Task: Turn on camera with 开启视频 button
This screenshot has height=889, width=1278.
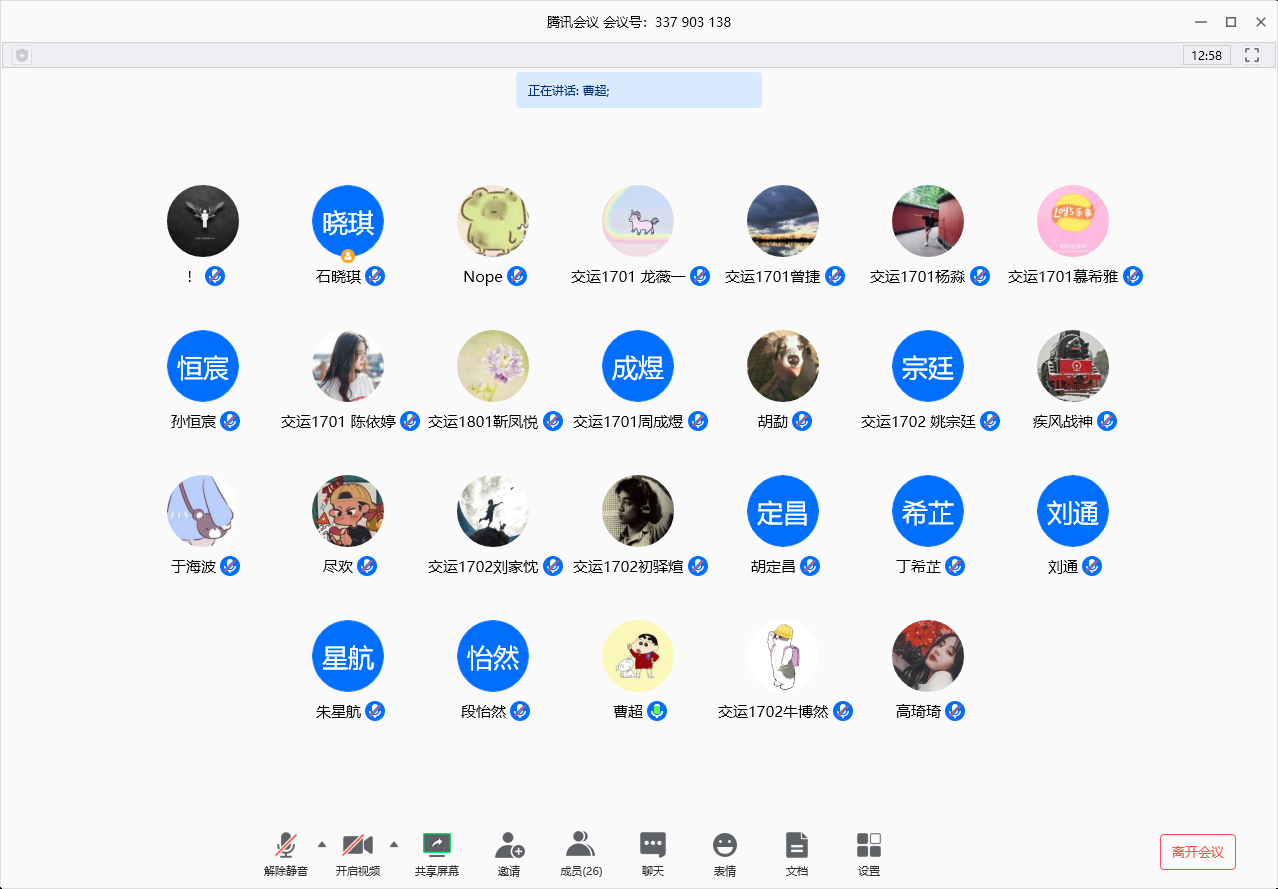Action: (357, 846)
